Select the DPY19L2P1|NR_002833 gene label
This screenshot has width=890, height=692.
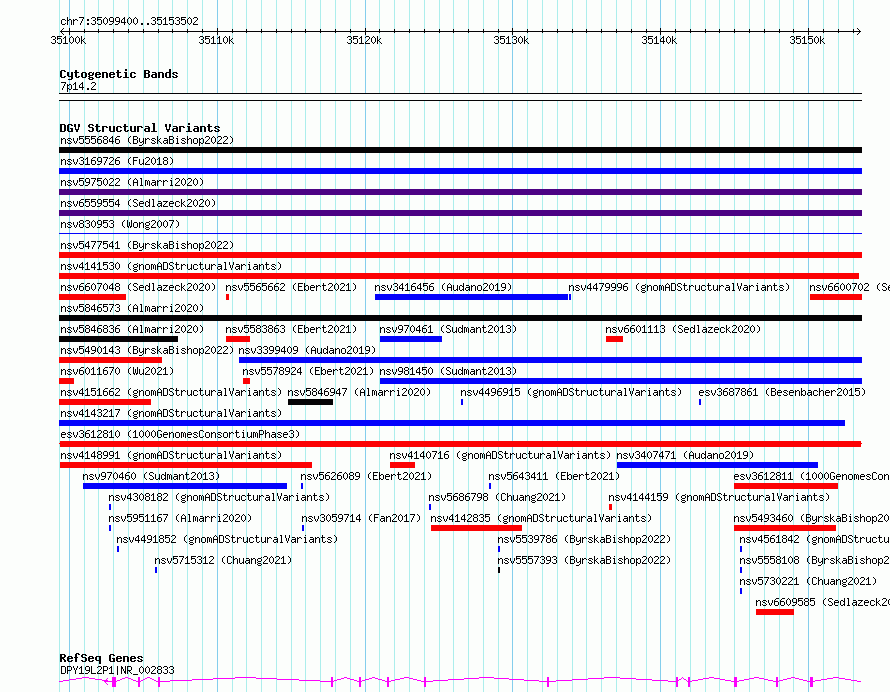tap(117, 670)
